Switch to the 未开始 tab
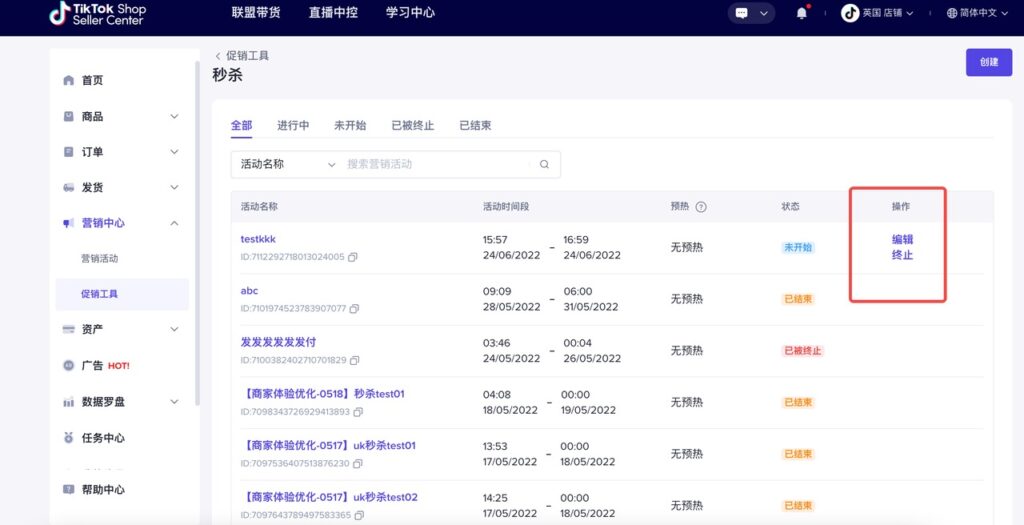1024x525 pixels. 350,125
